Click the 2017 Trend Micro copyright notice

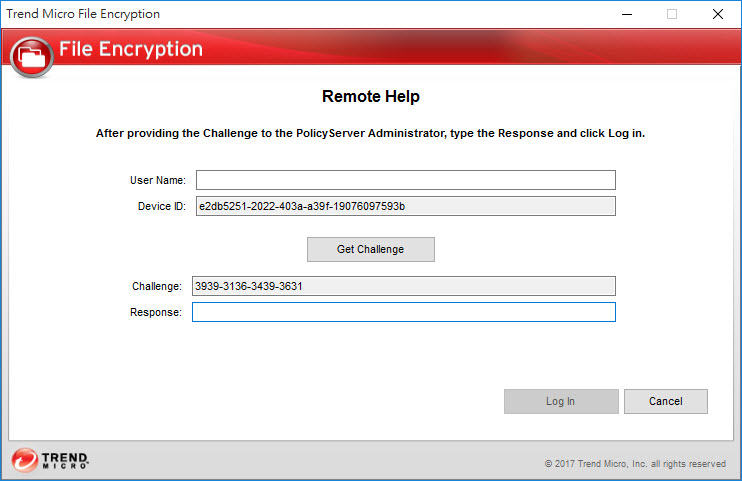coord(635,464)
